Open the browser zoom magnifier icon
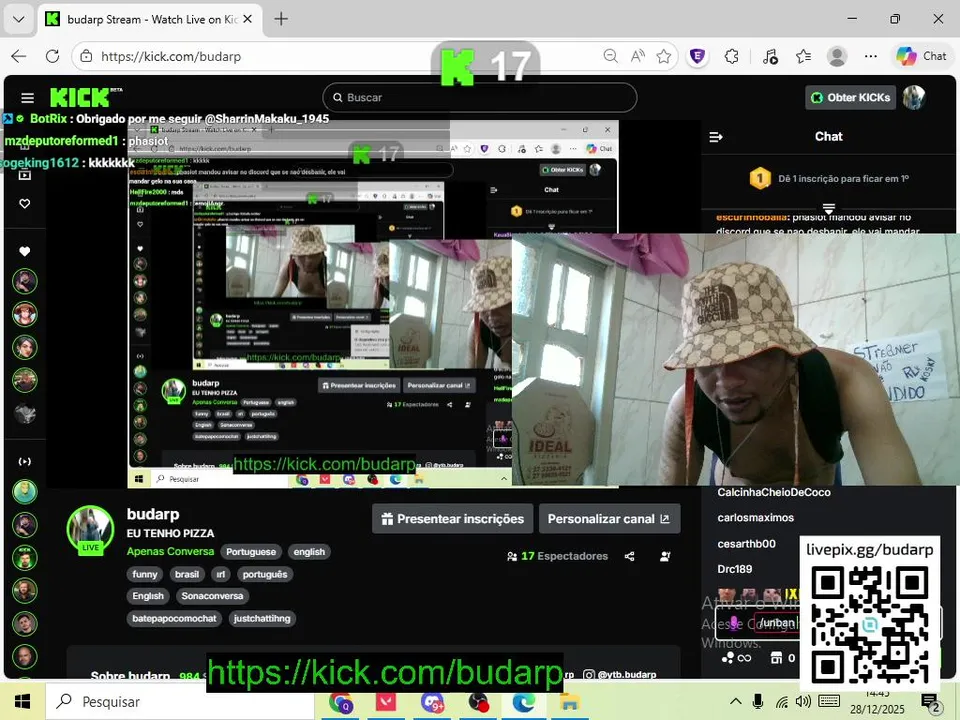 click(x=610, y=56)
